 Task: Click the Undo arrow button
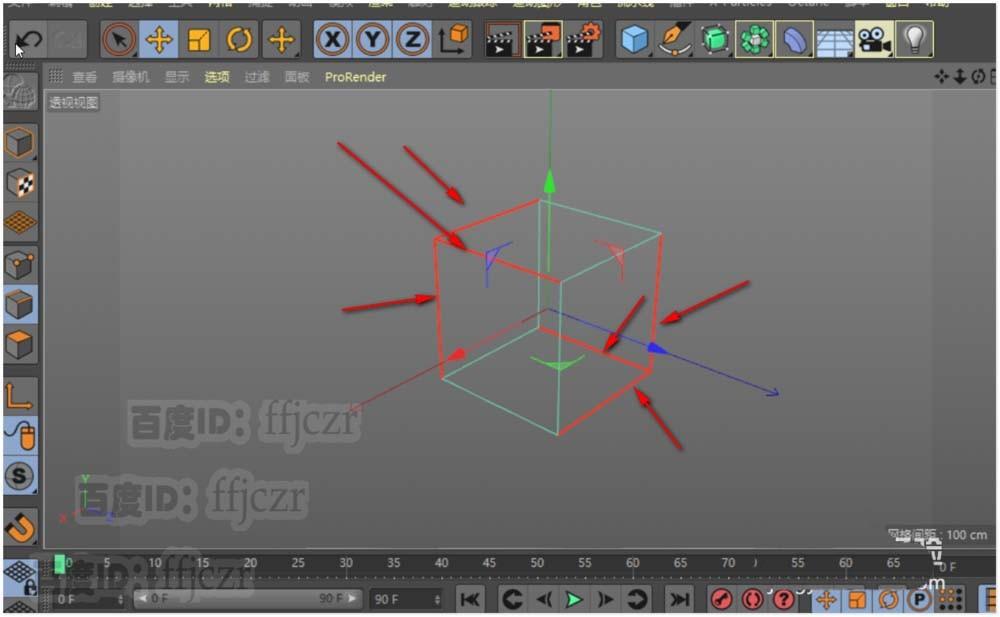pos(27,40)
